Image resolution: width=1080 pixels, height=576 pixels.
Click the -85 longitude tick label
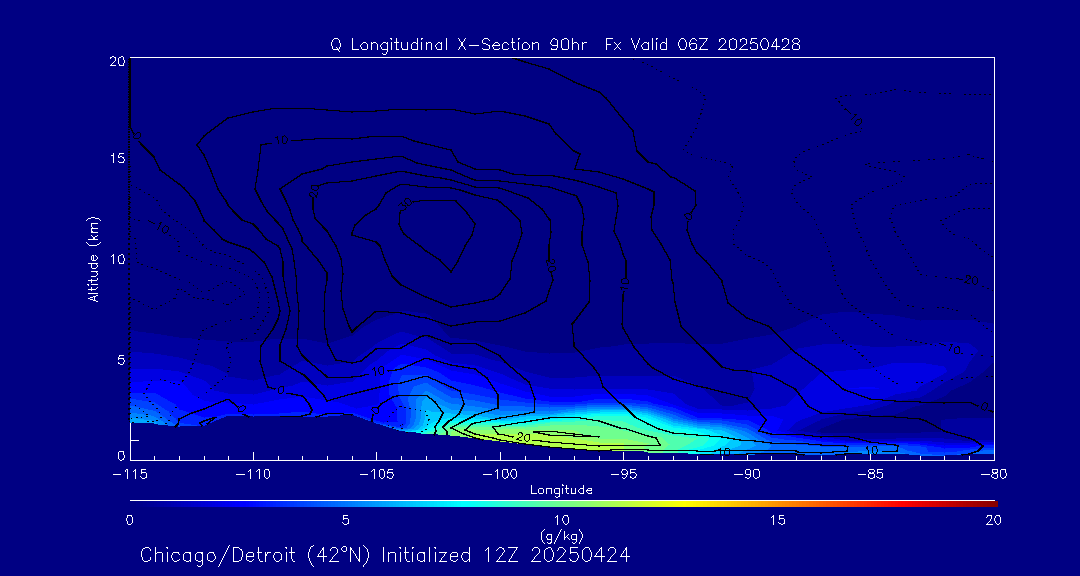tap(871, 475)
